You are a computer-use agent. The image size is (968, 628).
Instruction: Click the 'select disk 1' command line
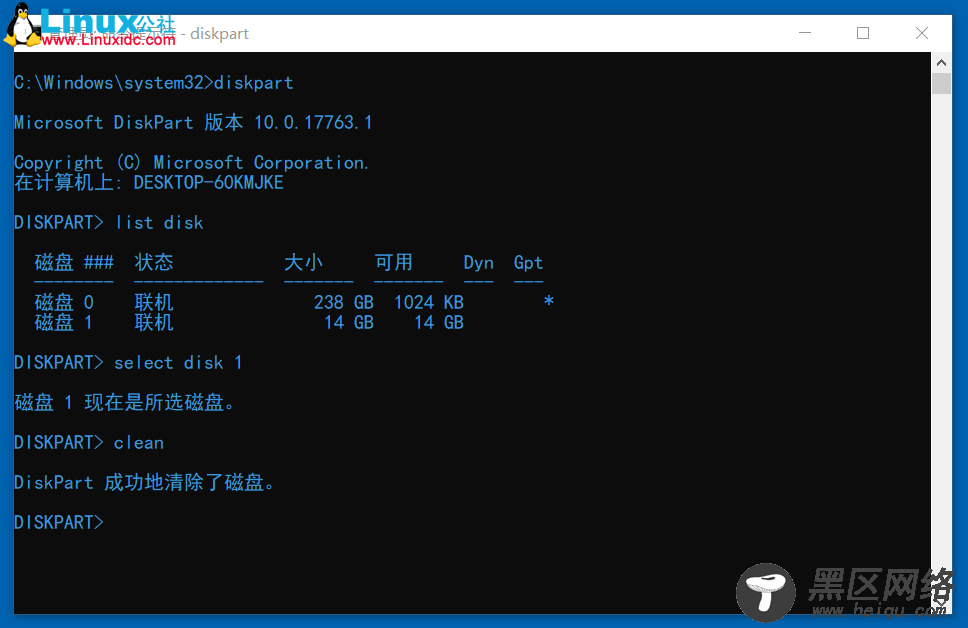(x=128, y=362)
